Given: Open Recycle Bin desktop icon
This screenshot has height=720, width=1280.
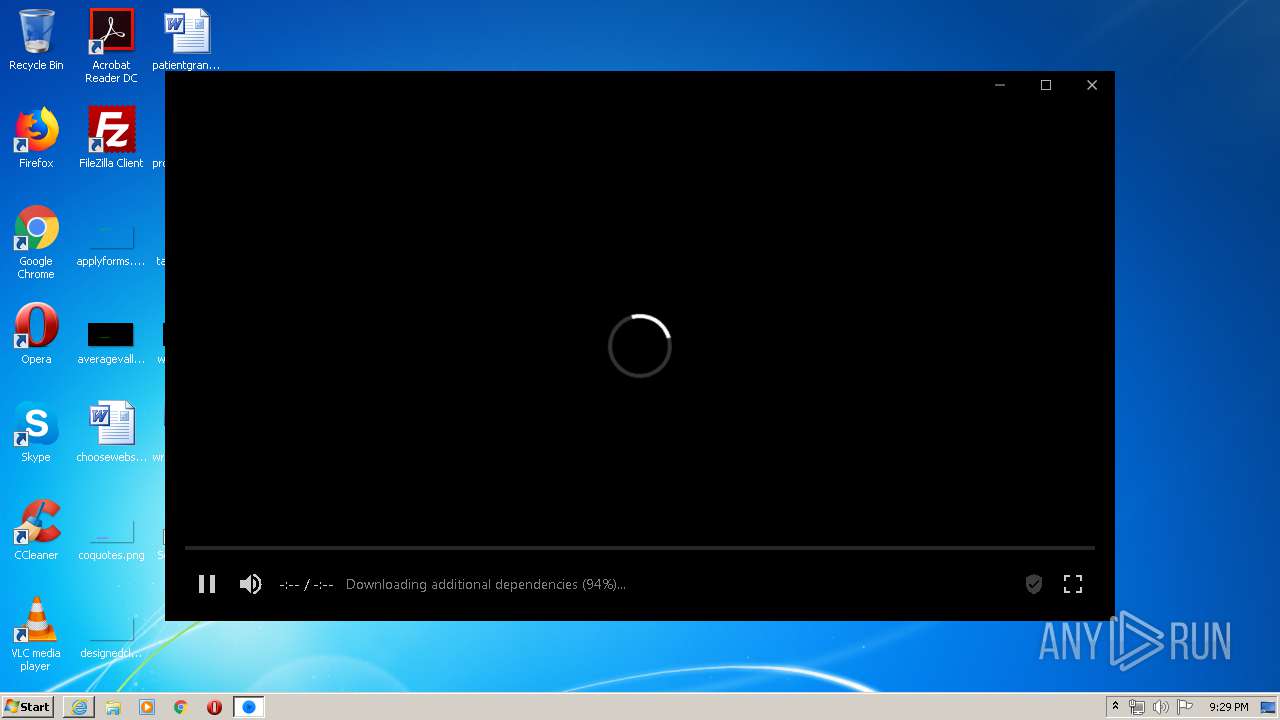Looking at the screenshot, I should pos(36,40).
